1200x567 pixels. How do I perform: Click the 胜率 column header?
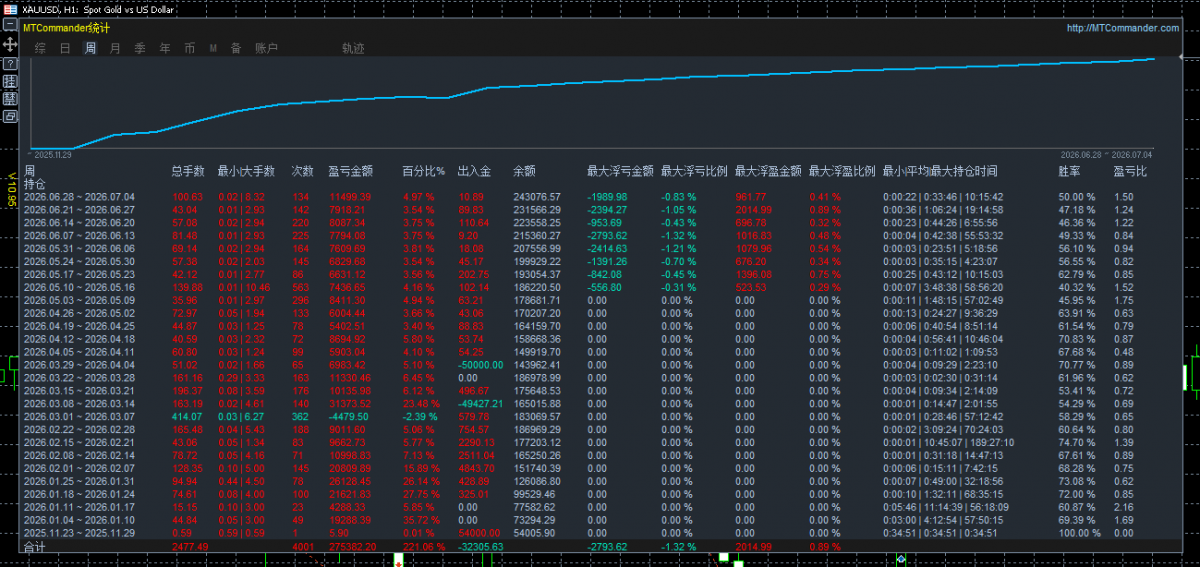point(1070,171)
